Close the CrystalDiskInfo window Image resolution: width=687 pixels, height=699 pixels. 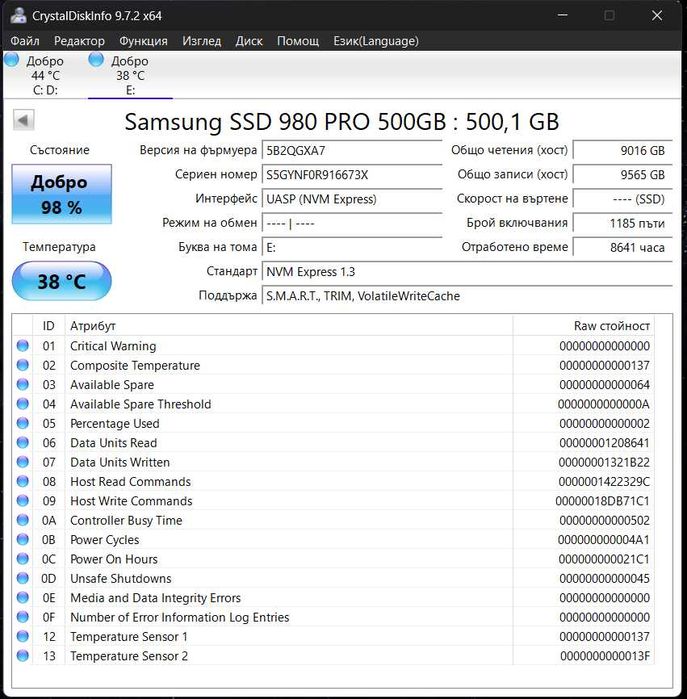(657, 15)
